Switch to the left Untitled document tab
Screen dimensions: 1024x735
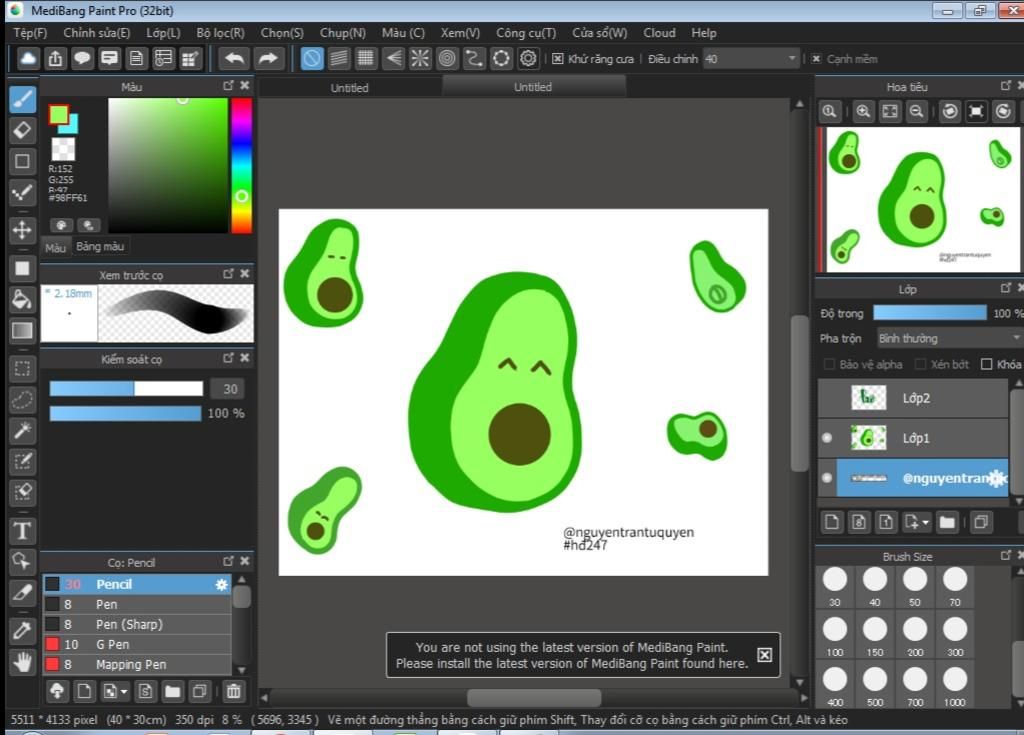coord(349,88)
